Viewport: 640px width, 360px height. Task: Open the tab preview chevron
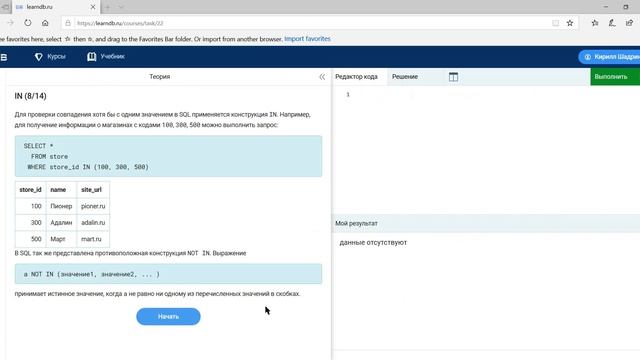pyautogui.click(x=121, y=7)
